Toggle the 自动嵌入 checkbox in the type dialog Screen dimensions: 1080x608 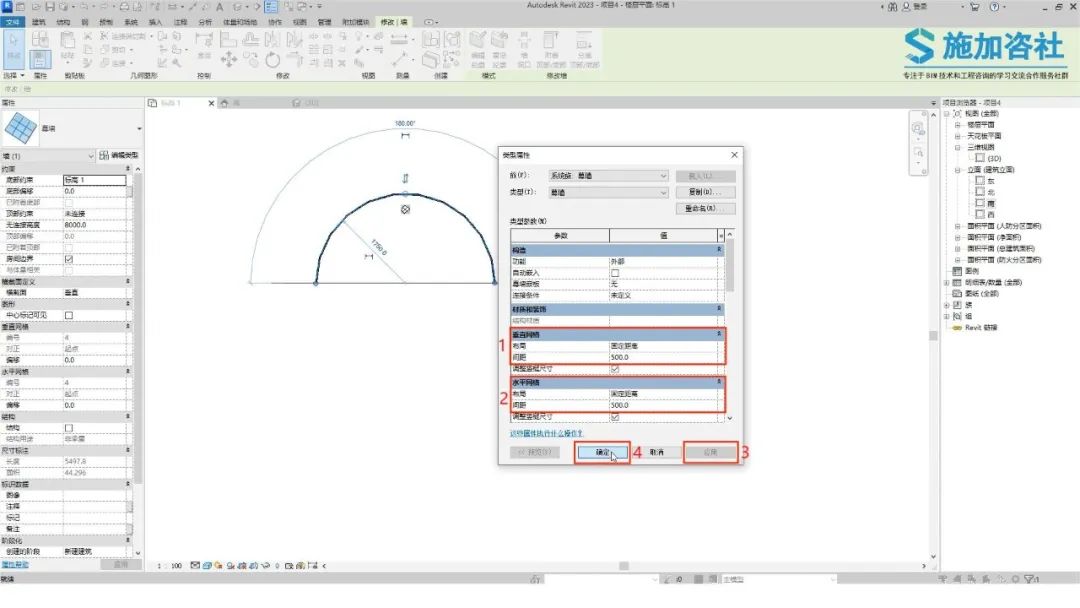[x=615, y=273]
